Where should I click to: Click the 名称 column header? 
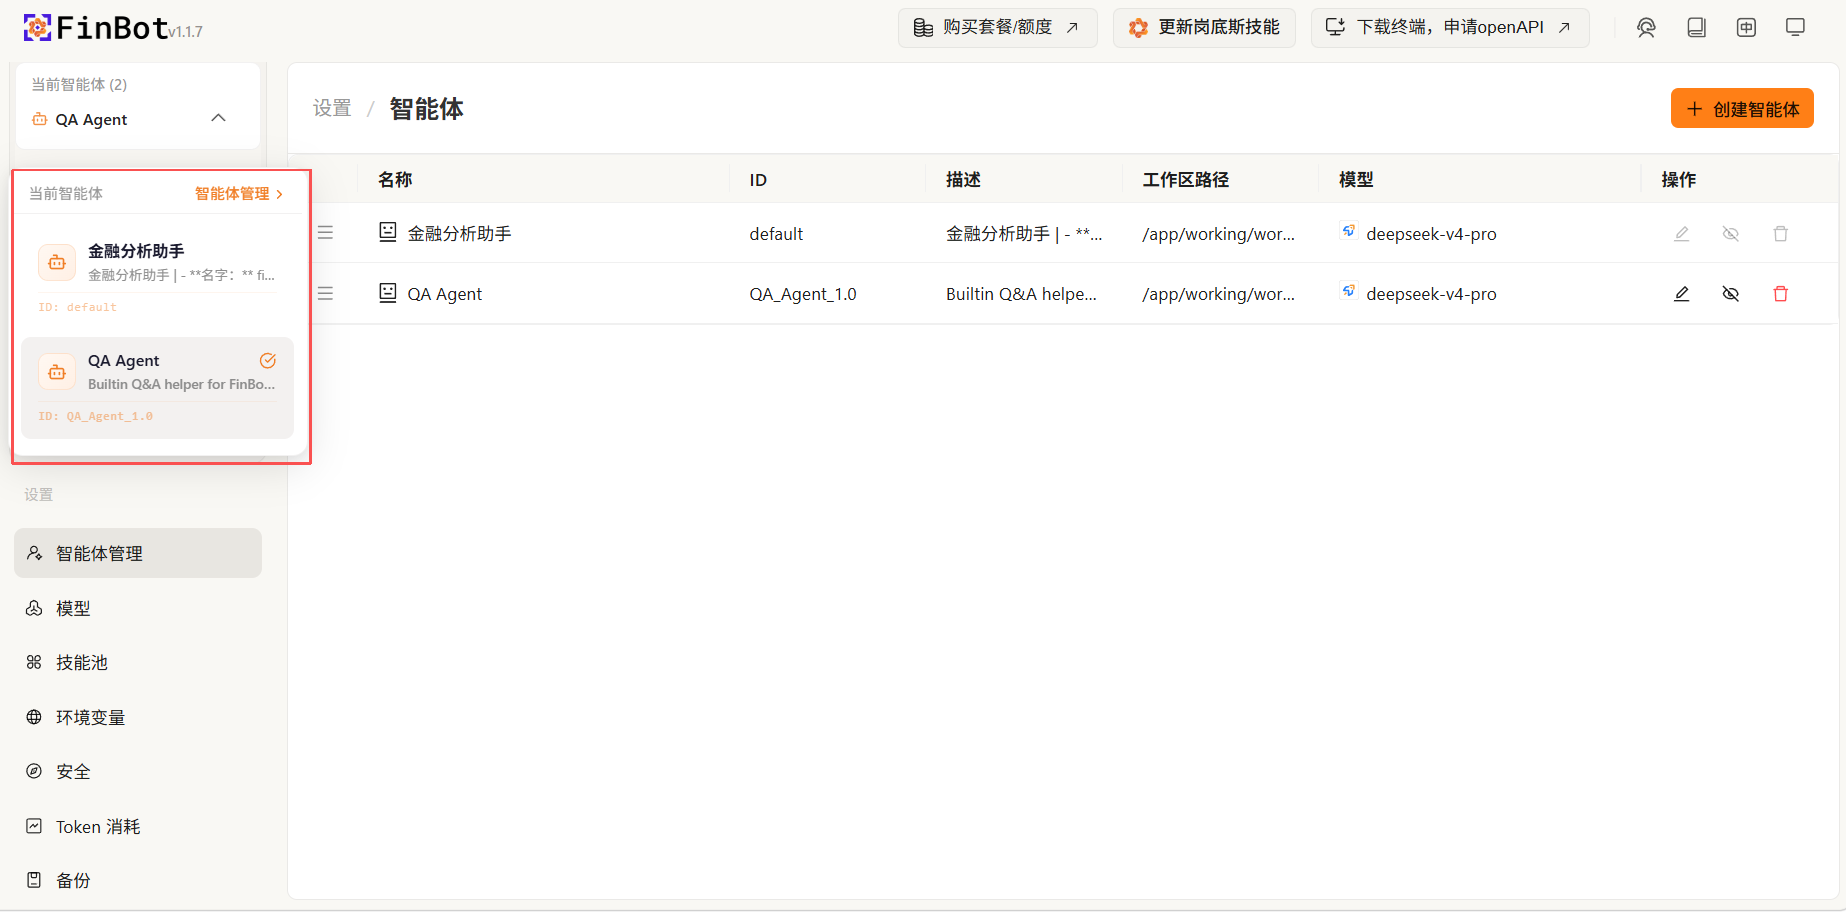click(395, 180)
